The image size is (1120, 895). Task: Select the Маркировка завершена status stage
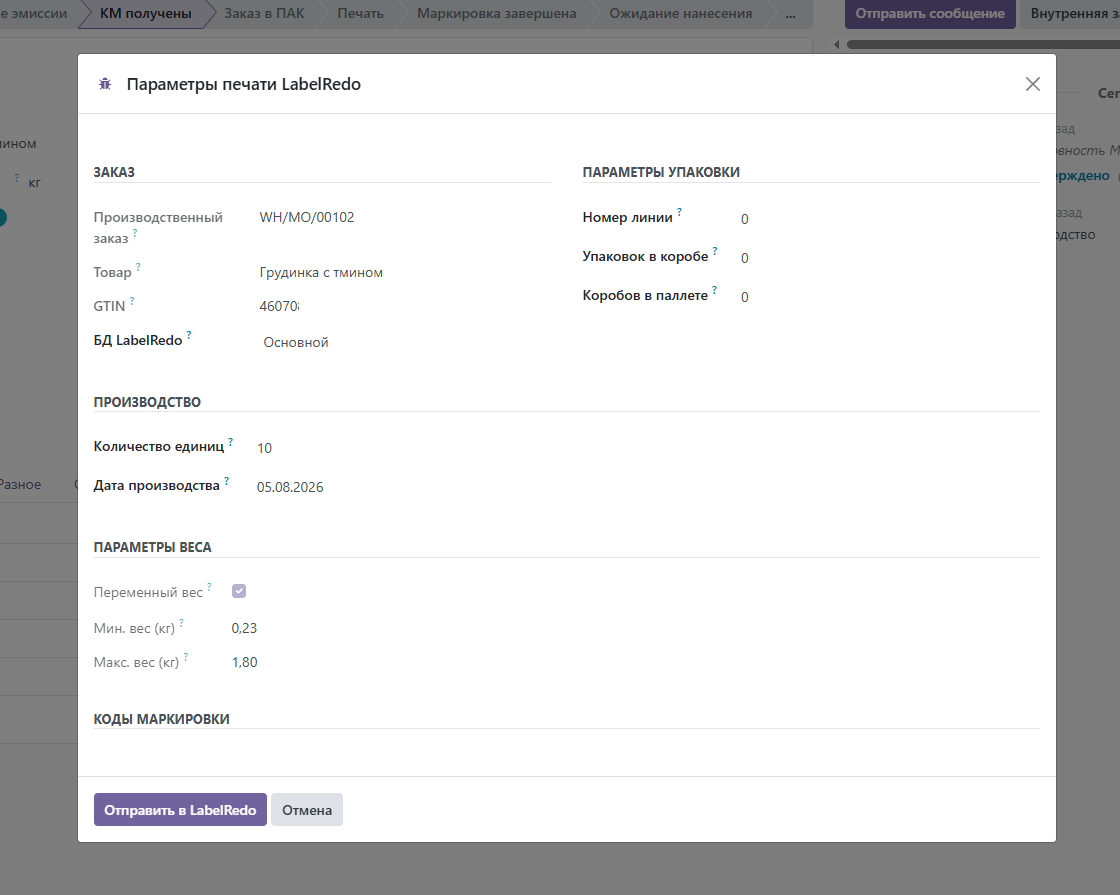496,14
